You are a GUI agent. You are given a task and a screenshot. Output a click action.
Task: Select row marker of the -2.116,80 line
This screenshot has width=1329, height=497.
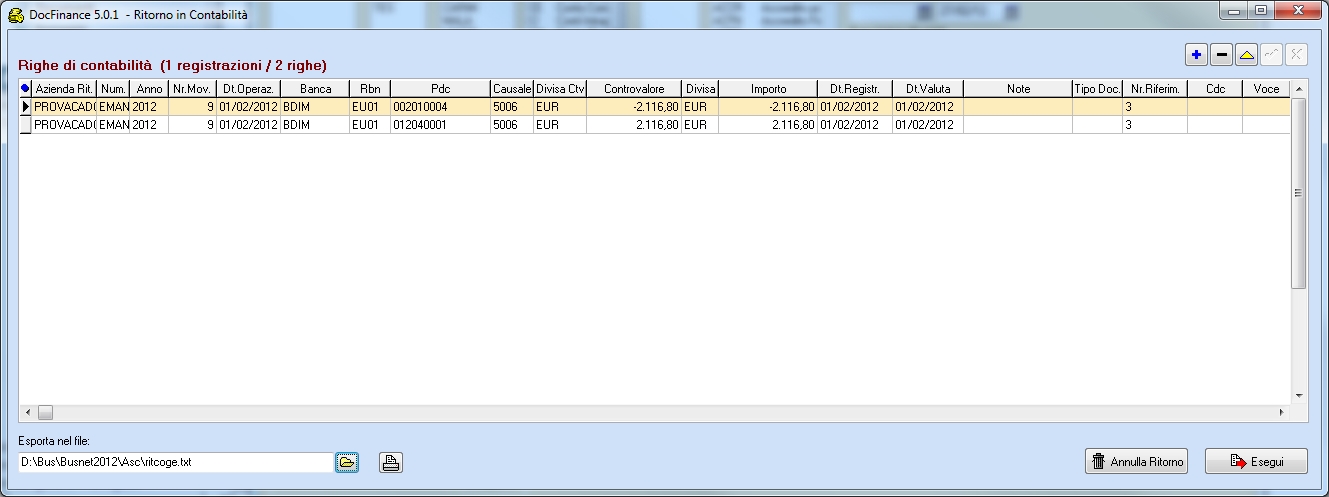coord(25,106)
